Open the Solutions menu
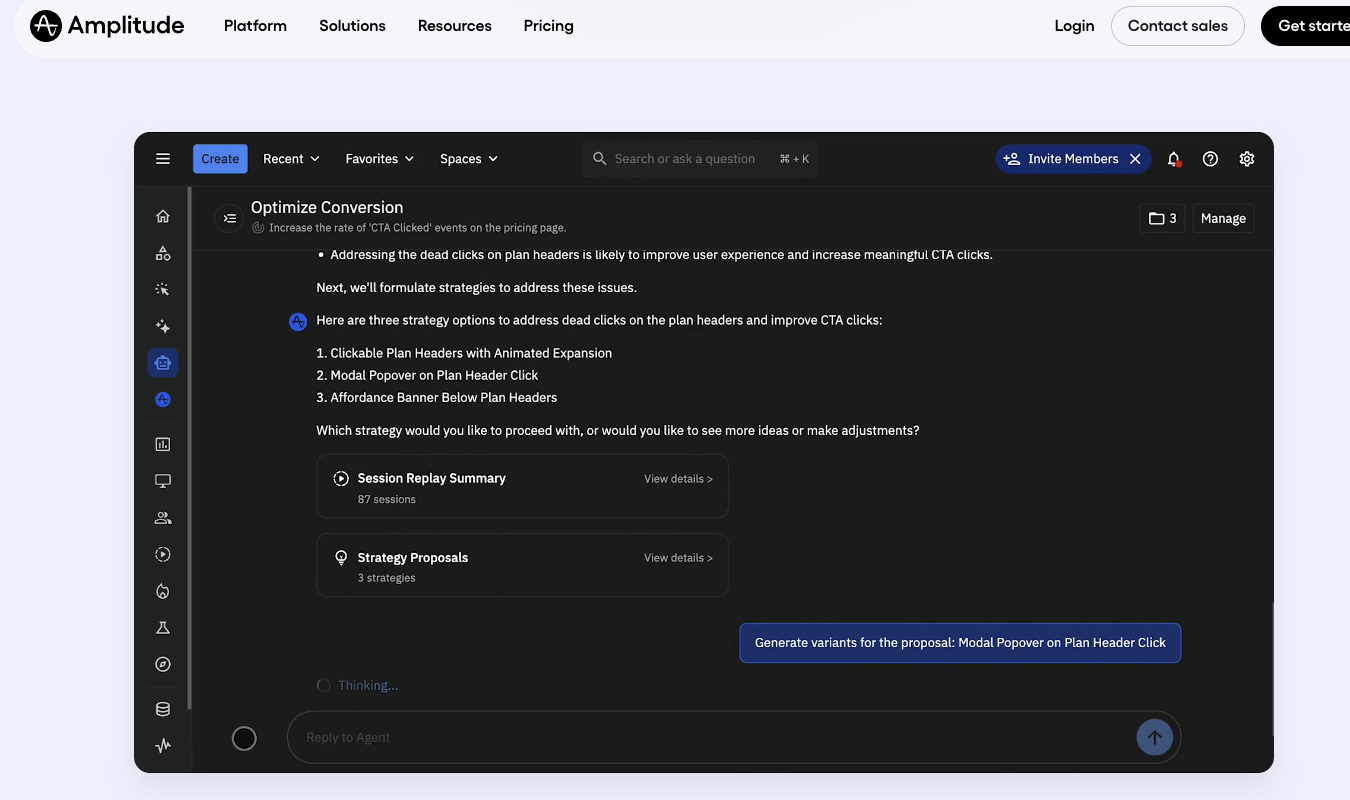The width and height of the screenshot is (1350, 800). tap(352, 26)
